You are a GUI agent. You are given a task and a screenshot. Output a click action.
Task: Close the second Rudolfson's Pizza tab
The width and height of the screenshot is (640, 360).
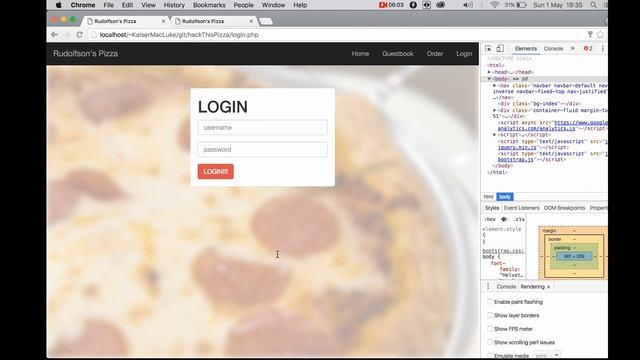click(x=251, y=21)
